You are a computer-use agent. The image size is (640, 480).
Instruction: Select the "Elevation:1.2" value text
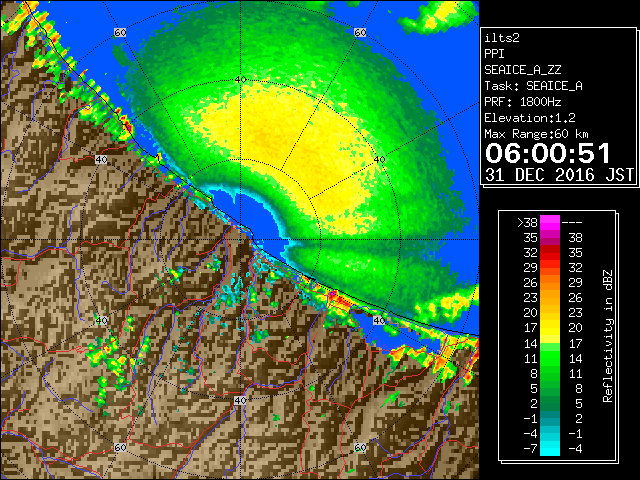[x=530, y=118]
